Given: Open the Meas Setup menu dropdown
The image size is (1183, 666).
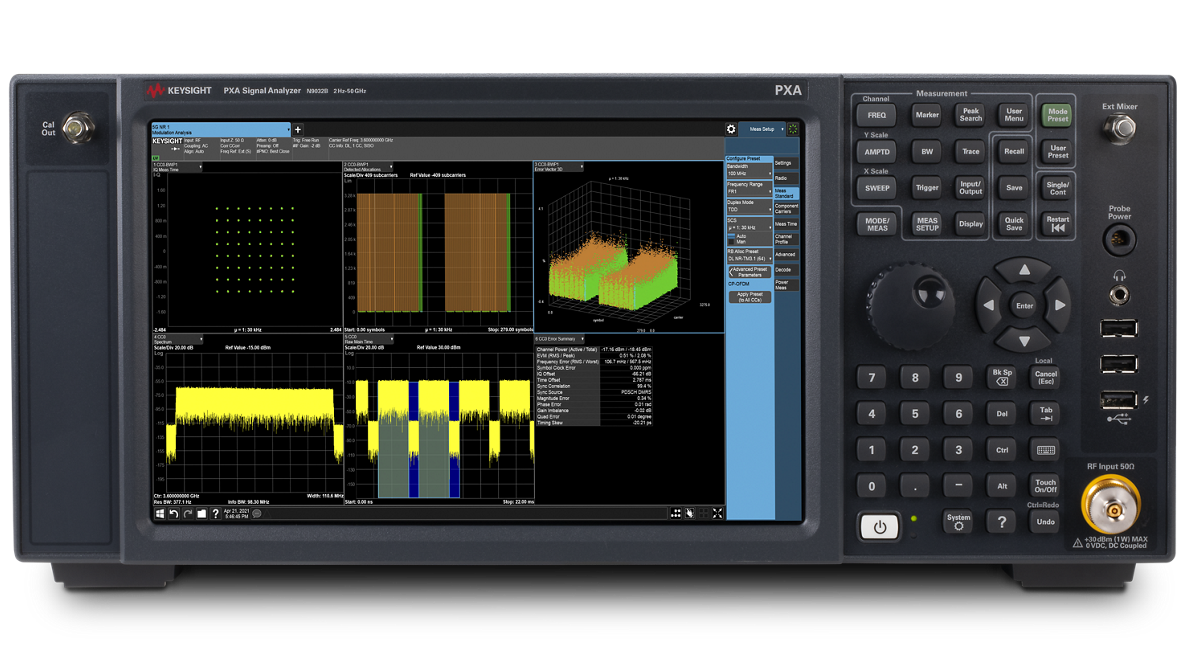Looking at the screenshot, I should coord(764,129).
